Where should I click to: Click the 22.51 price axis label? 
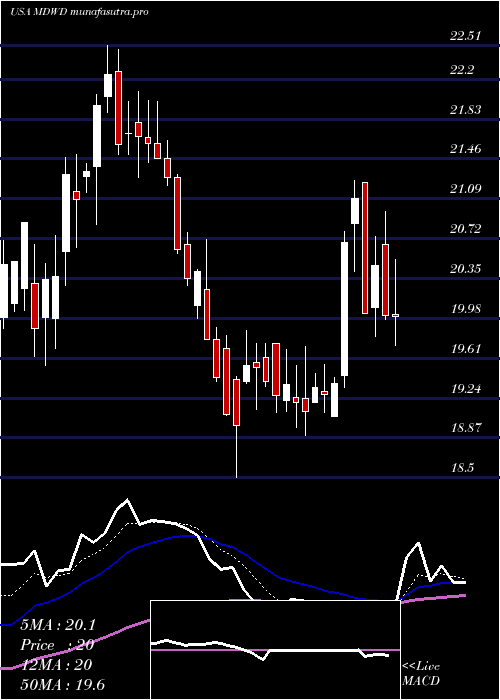coord(465,36)
